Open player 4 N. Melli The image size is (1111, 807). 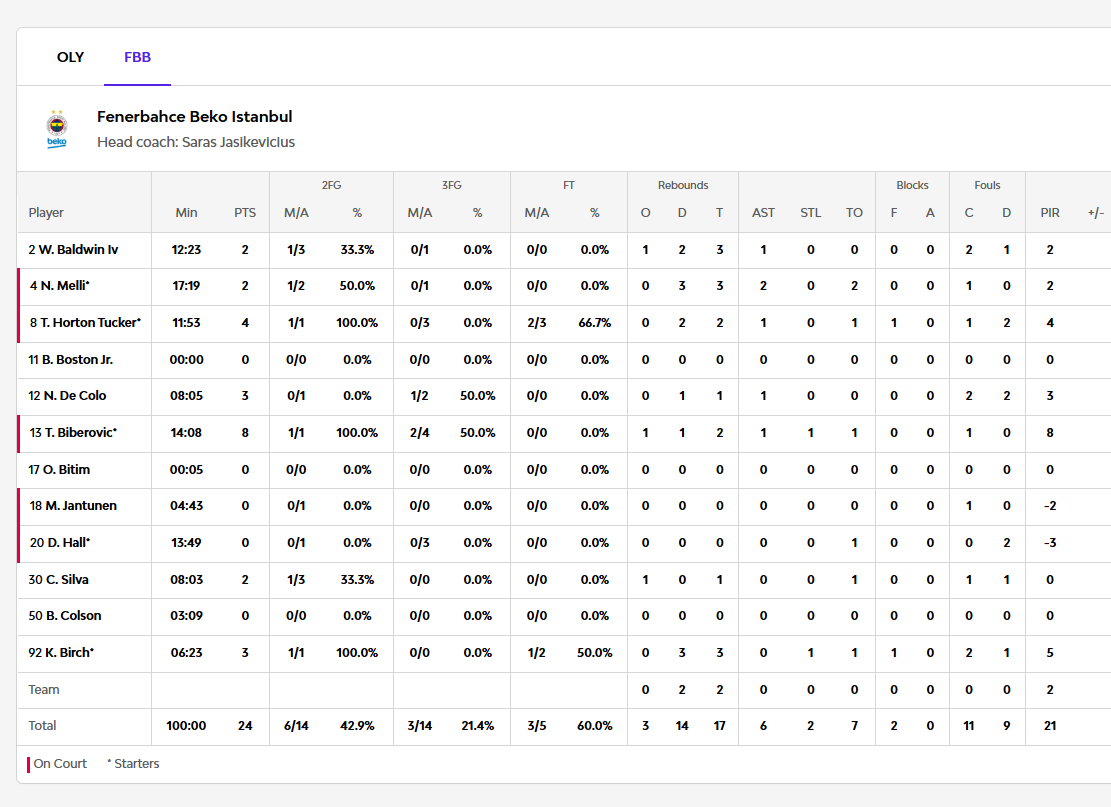pyautogui.click(x=60, y=286)
